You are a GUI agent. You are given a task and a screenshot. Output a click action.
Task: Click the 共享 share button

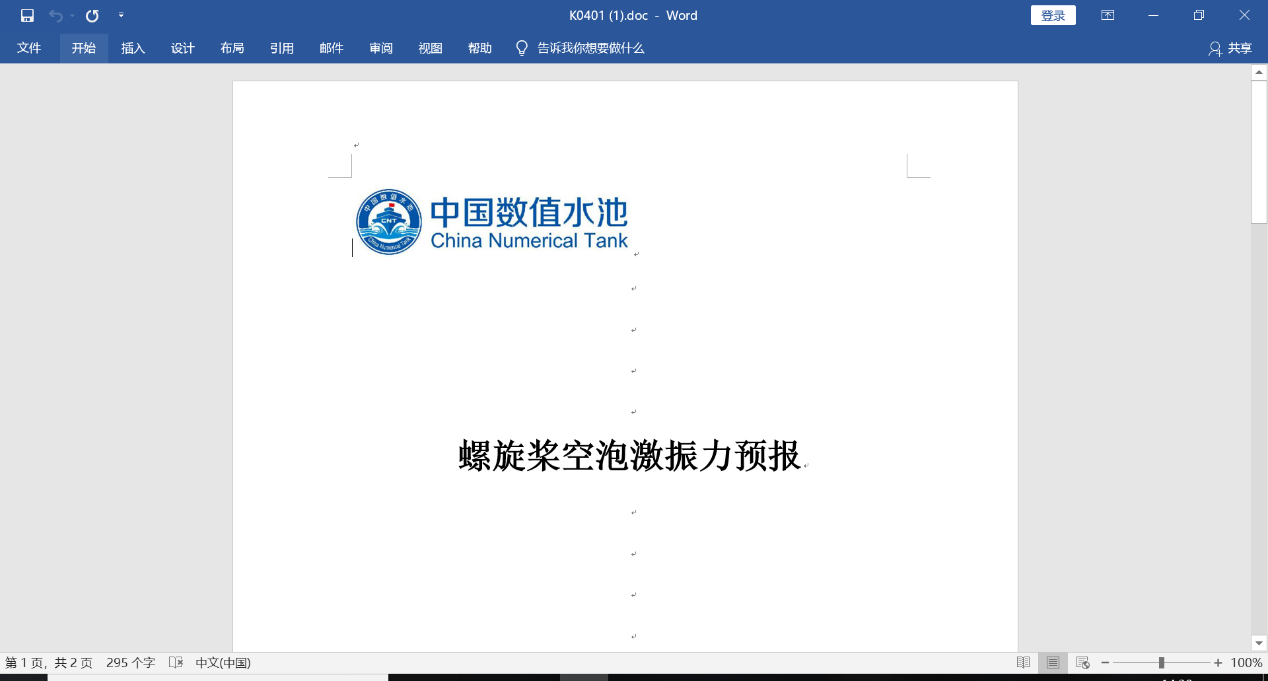1230,48
